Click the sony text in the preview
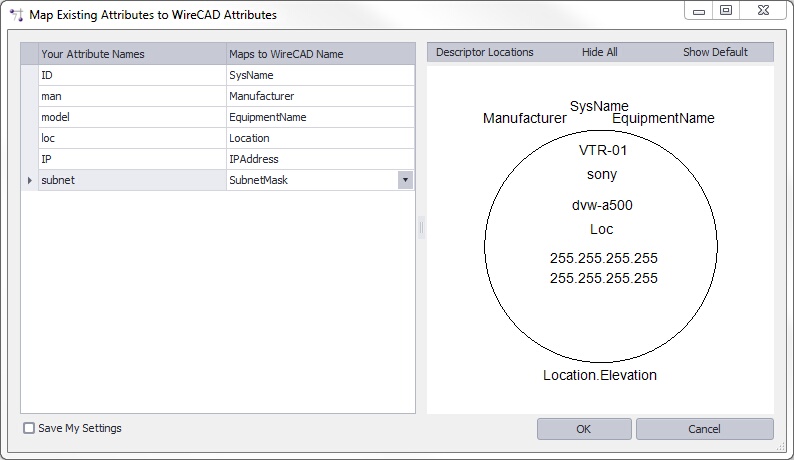Screen dimensions: 794x460 point(602,174)
